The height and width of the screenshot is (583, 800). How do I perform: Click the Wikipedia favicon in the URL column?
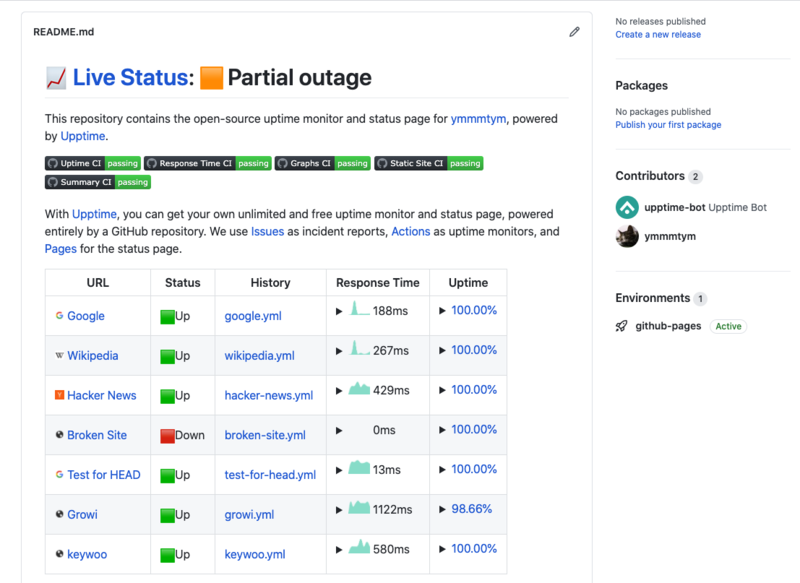pyautogui.click(x=59, y=356)
